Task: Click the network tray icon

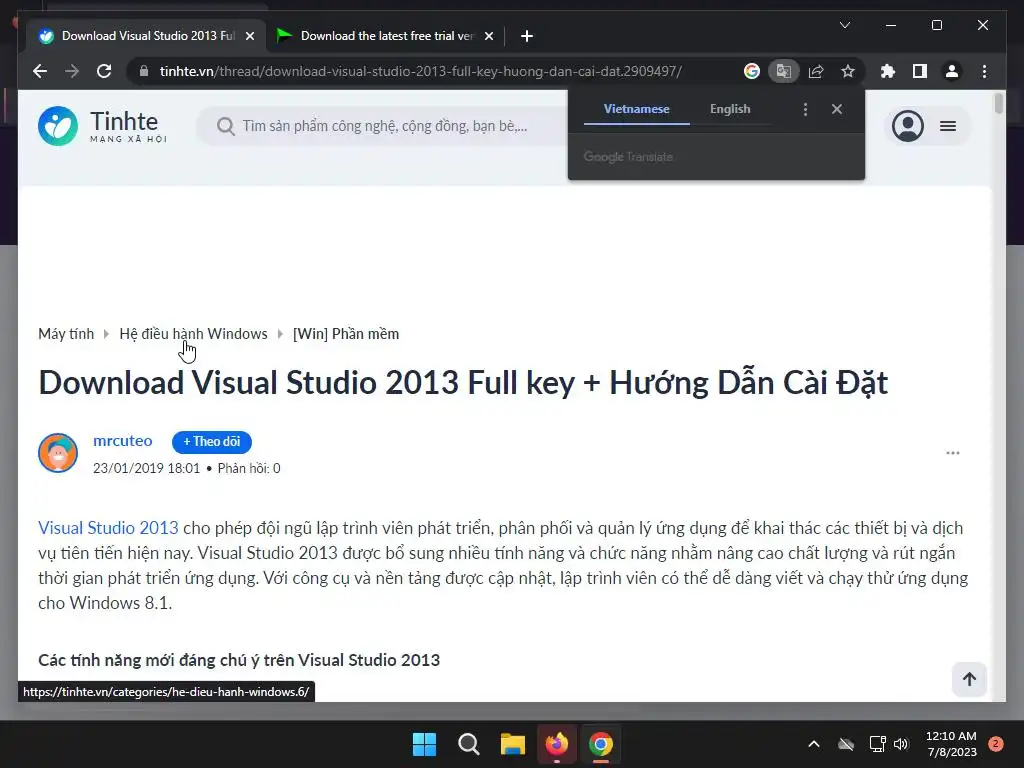Action: point(877,744)
